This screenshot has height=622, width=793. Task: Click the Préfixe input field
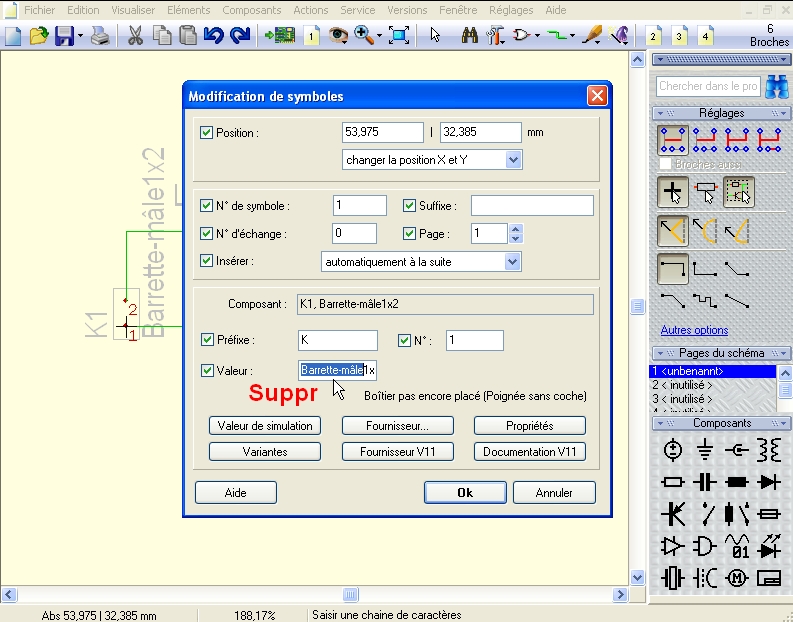click(338, 340)
